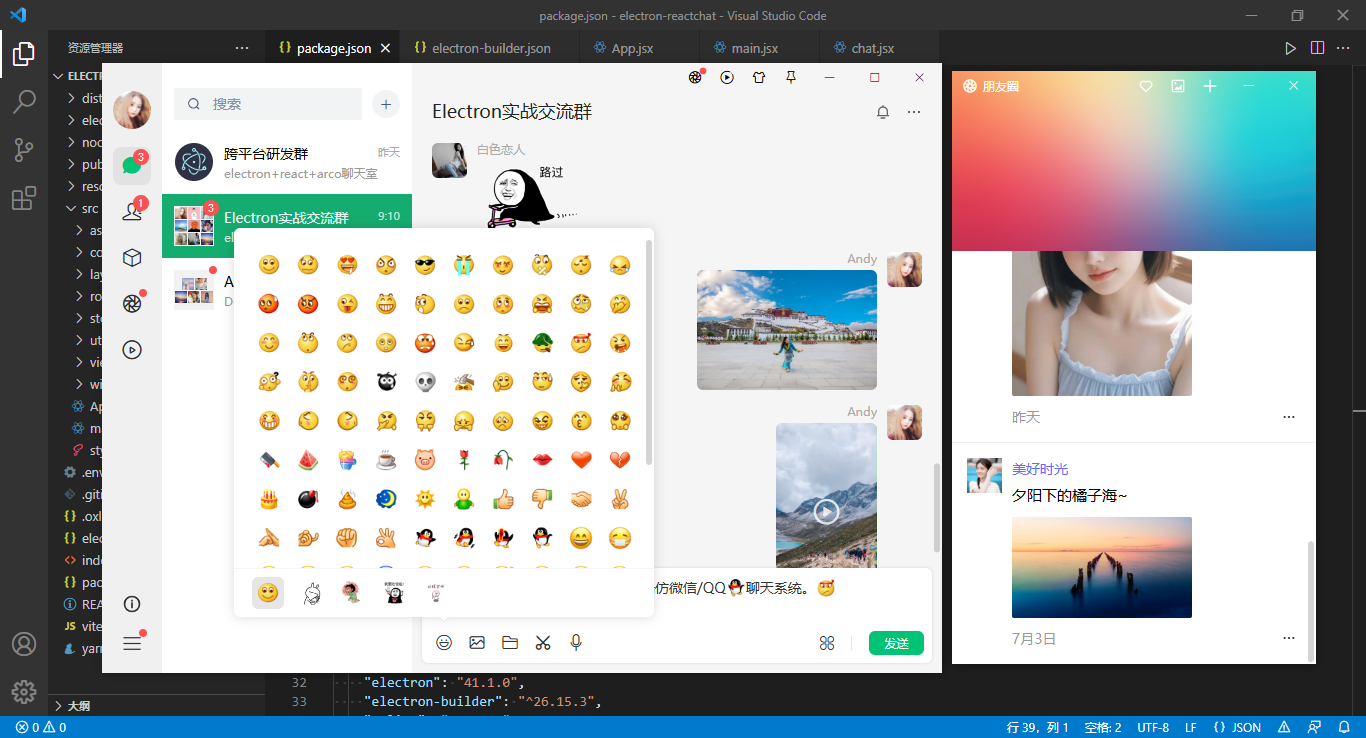Click the send-image icon in chat toolbar
This screenshot has height=738, width=1366.
477,643
